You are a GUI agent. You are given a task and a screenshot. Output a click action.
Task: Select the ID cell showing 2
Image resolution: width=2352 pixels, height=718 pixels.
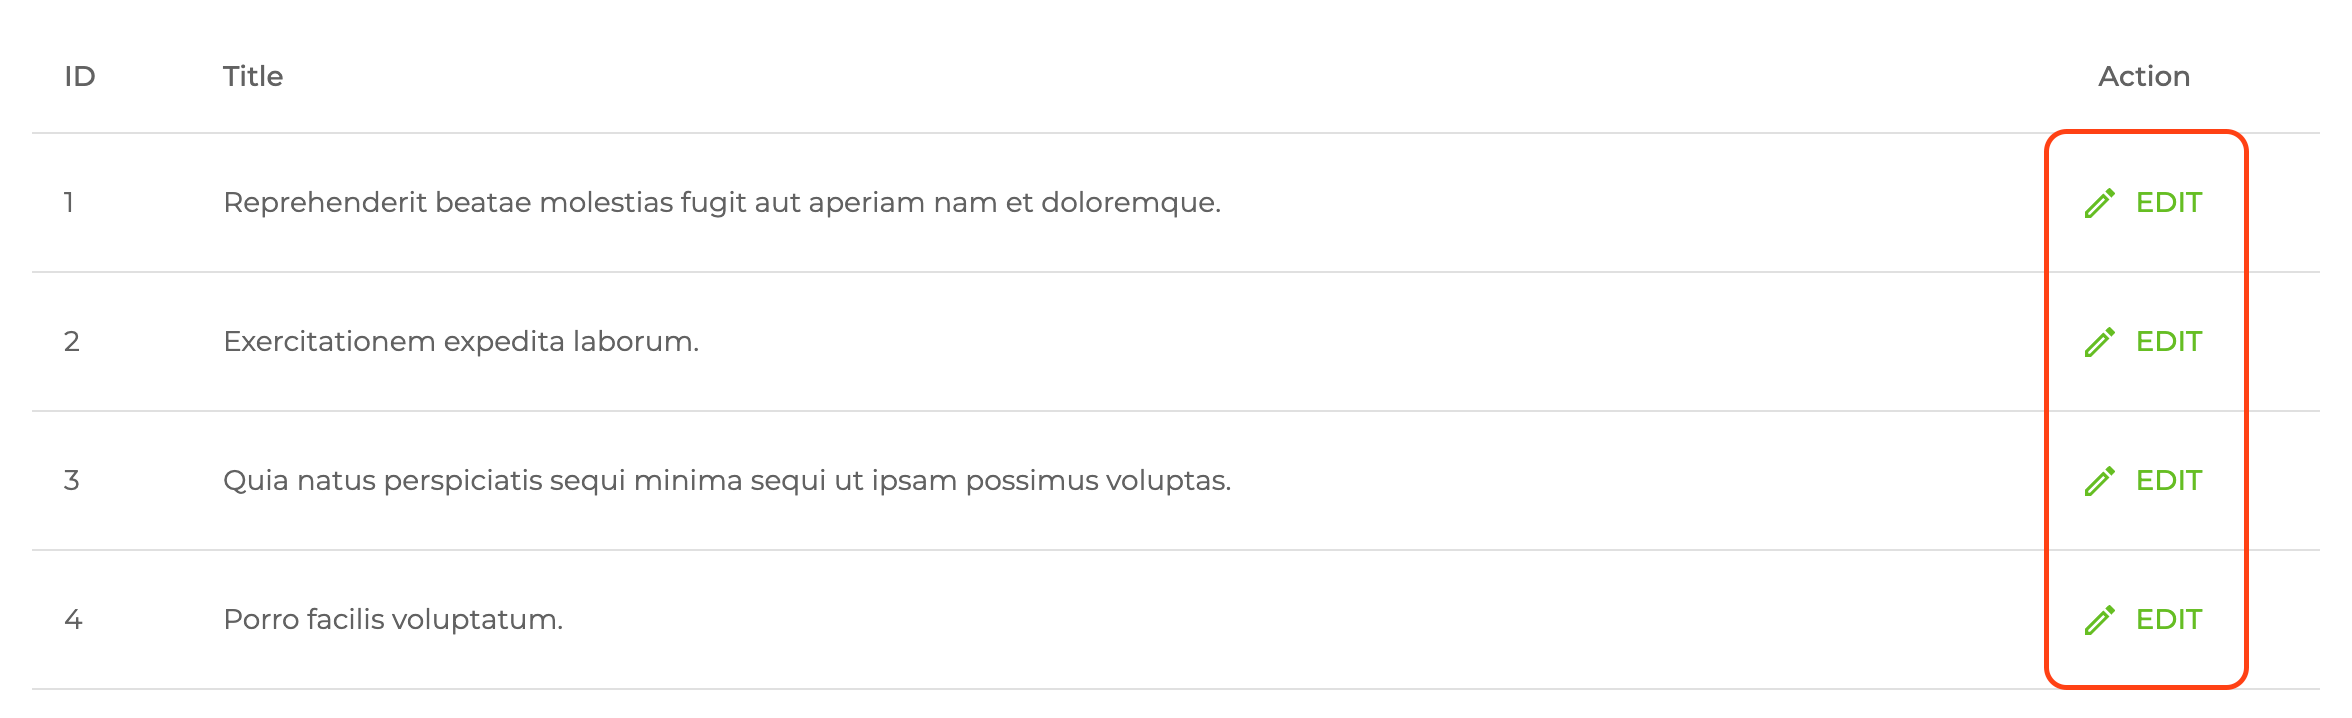coord(72,342)
